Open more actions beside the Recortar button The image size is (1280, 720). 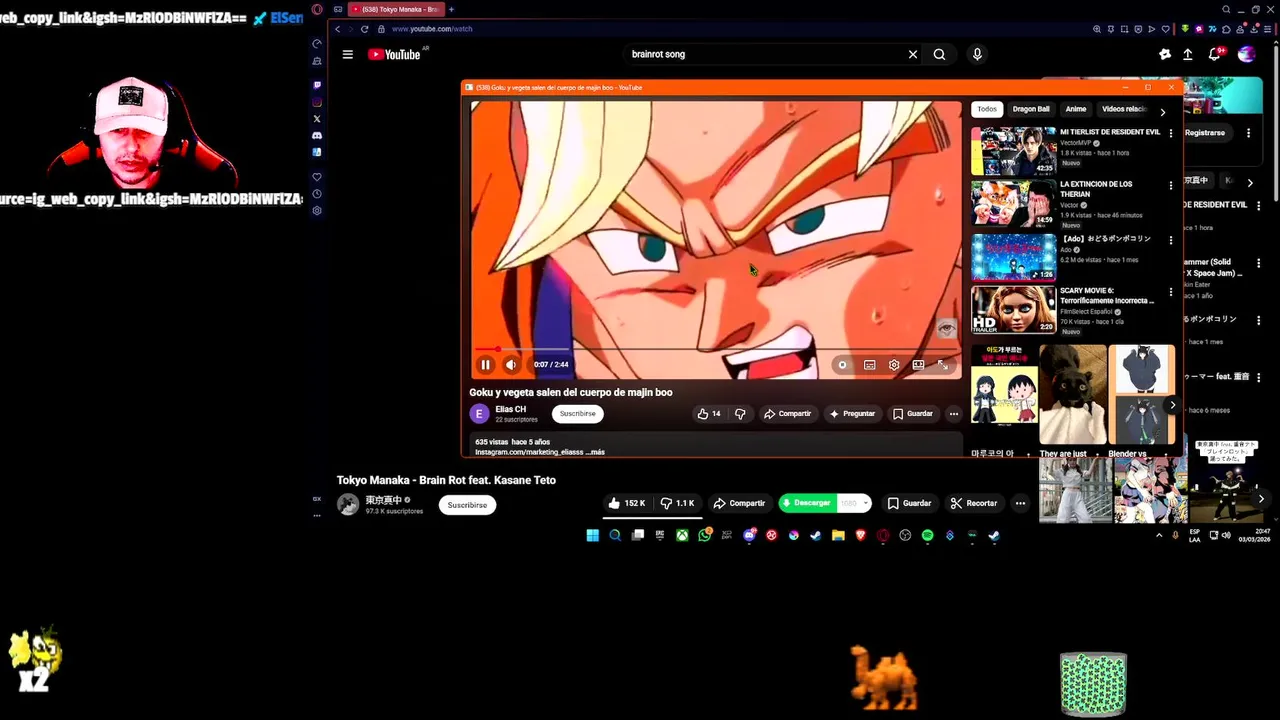(x=1020, y=504)
